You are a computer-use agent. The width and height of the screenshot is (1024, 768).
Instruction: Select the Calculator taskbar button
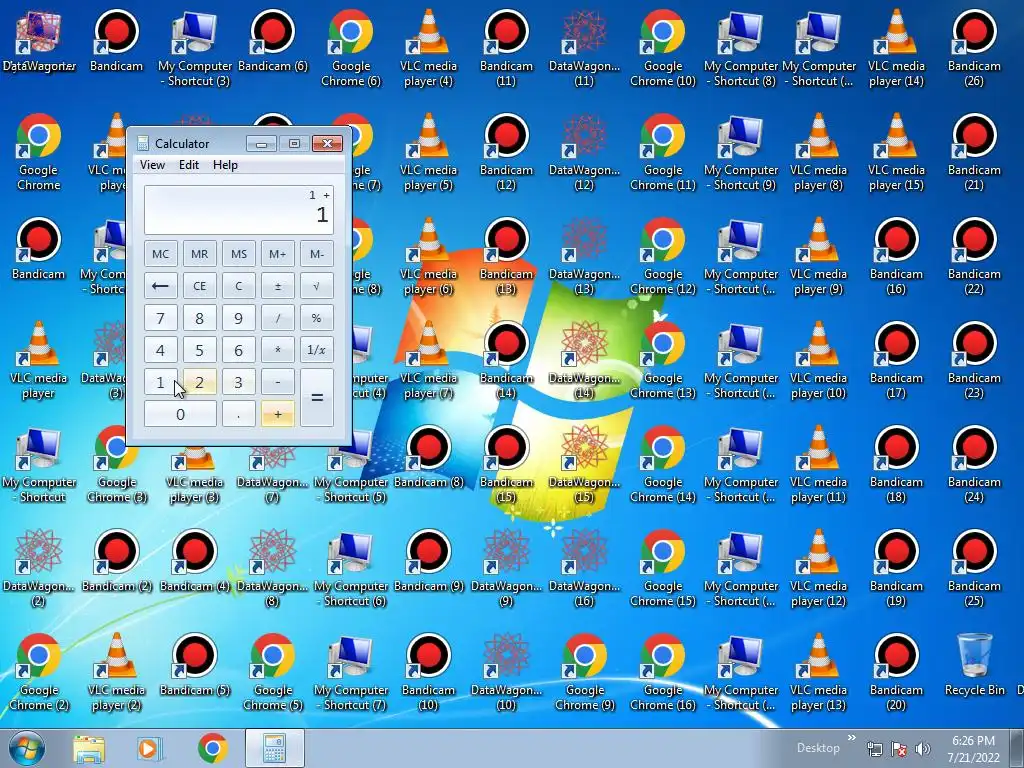pos(275,748)
